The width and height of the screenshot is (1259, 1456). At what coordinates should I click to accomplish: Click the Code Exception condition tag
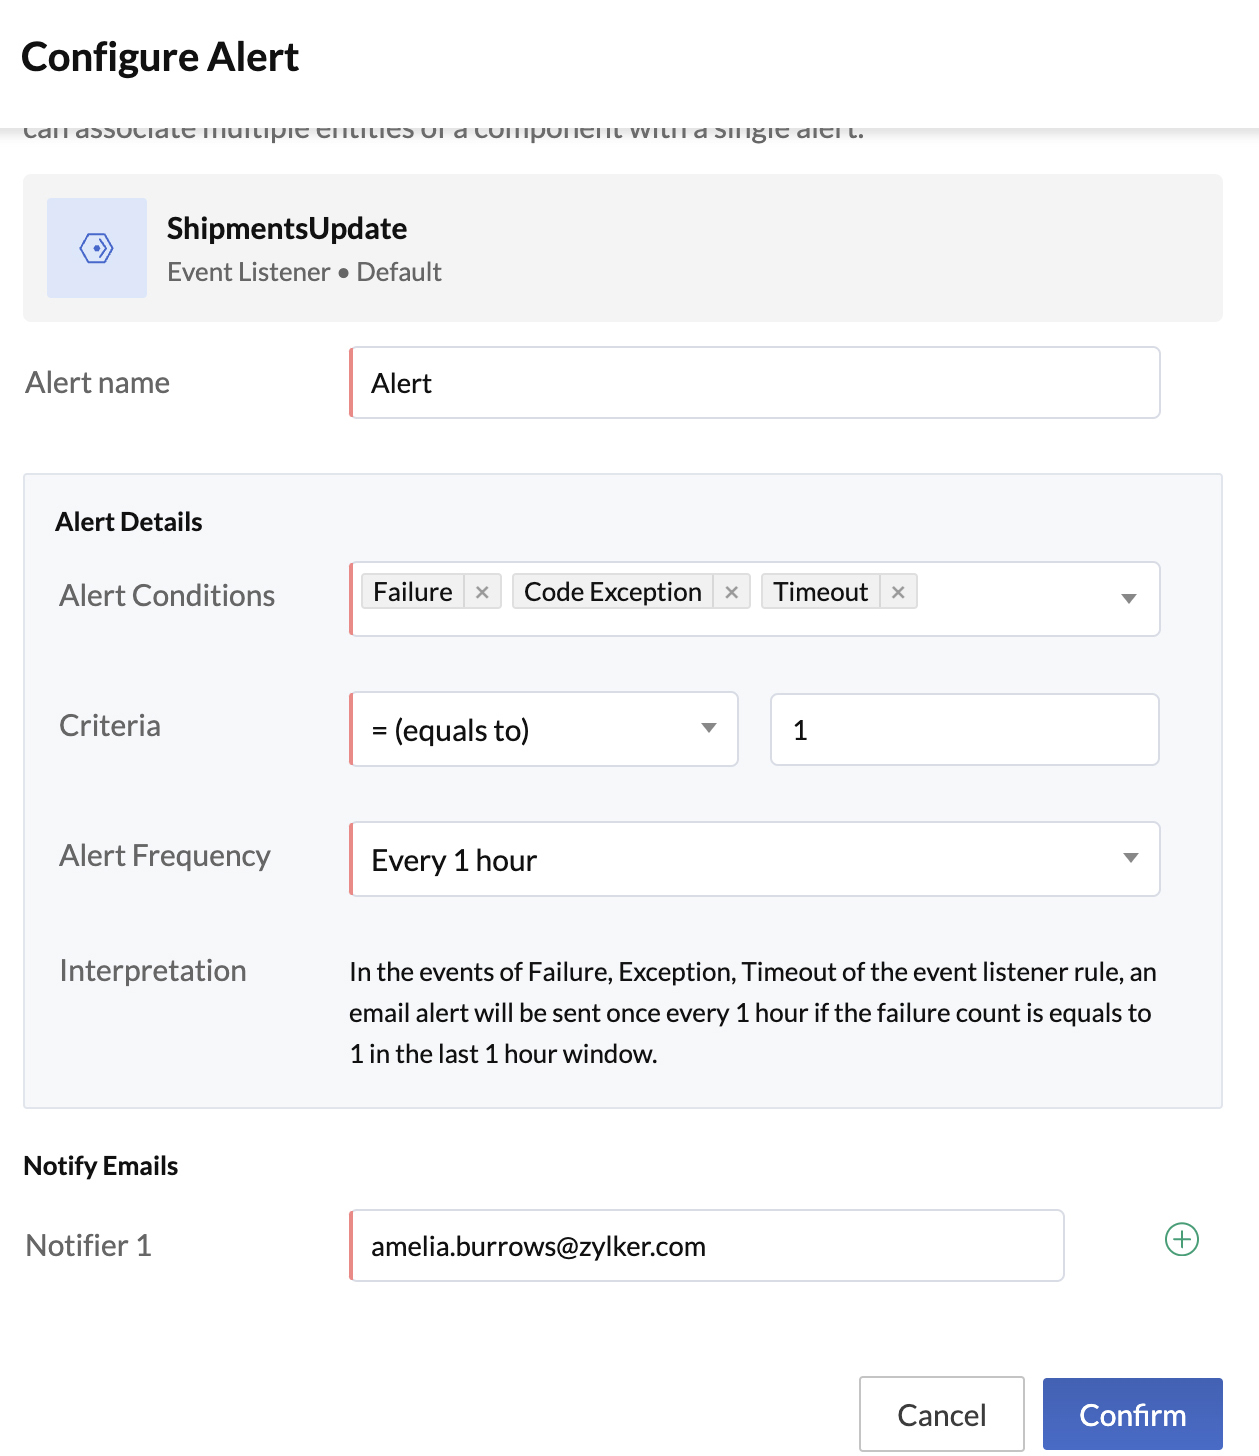click(611, 591)
